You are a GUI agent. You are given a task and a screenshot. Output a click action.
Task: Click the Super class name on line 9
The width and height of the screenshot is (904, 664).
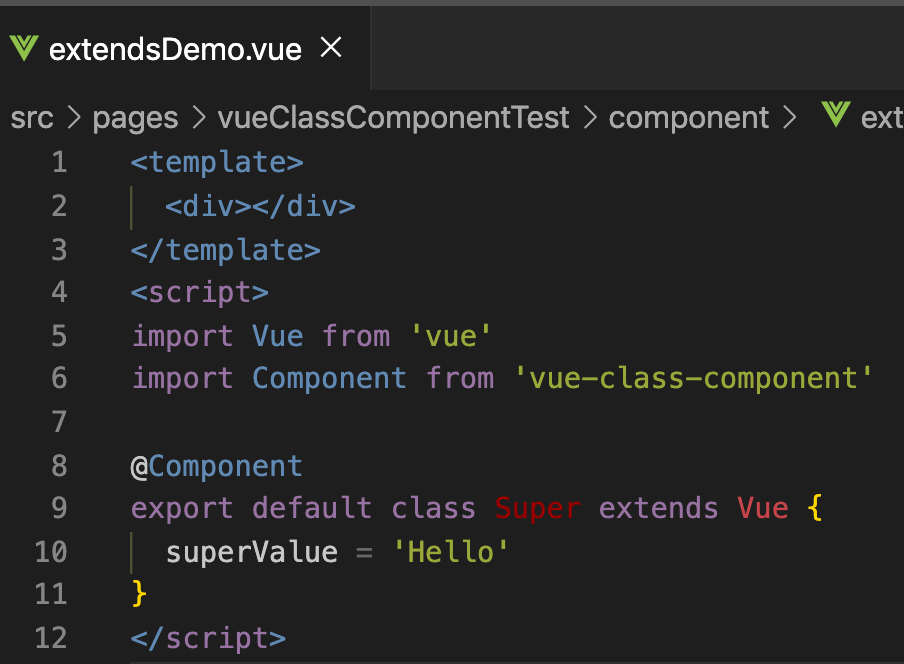(x=538, y=509)
